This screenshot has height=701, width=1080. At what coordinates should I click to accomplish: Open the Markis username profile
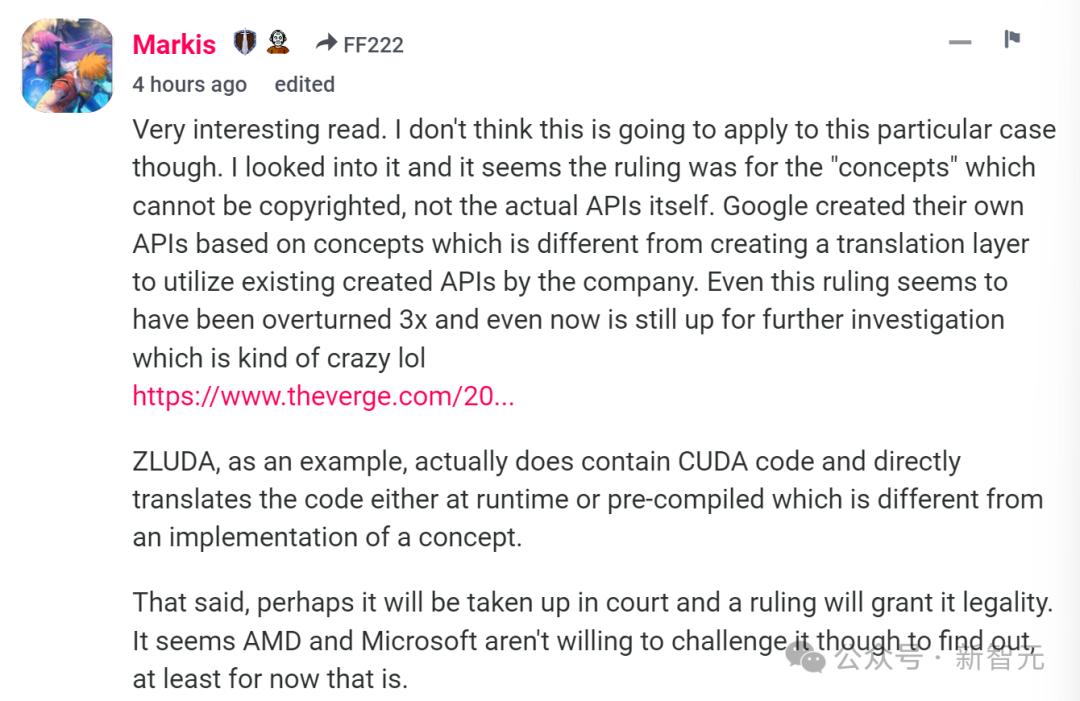coord(174,45)
